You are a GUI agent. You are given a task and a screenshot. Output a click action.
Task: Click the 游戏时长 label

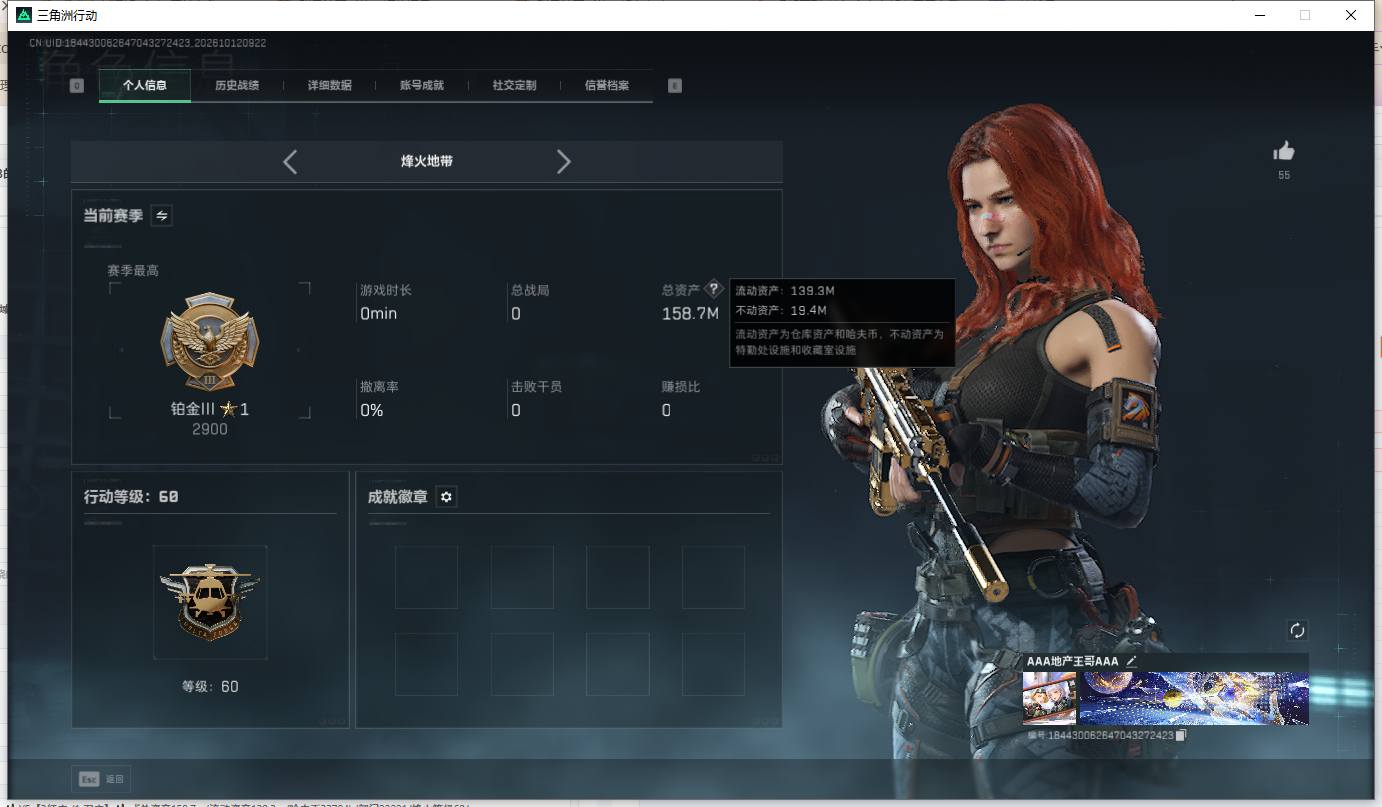[386, 290]
